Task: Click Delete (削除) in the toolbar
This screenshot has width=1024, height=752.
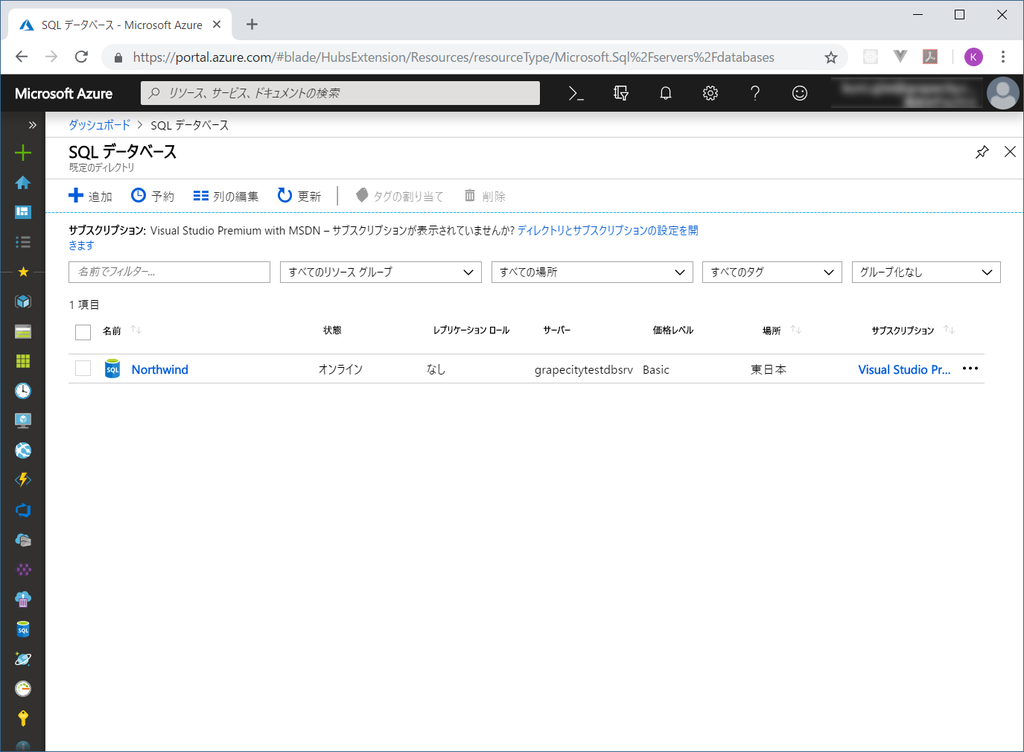Action: coord(485,196)
